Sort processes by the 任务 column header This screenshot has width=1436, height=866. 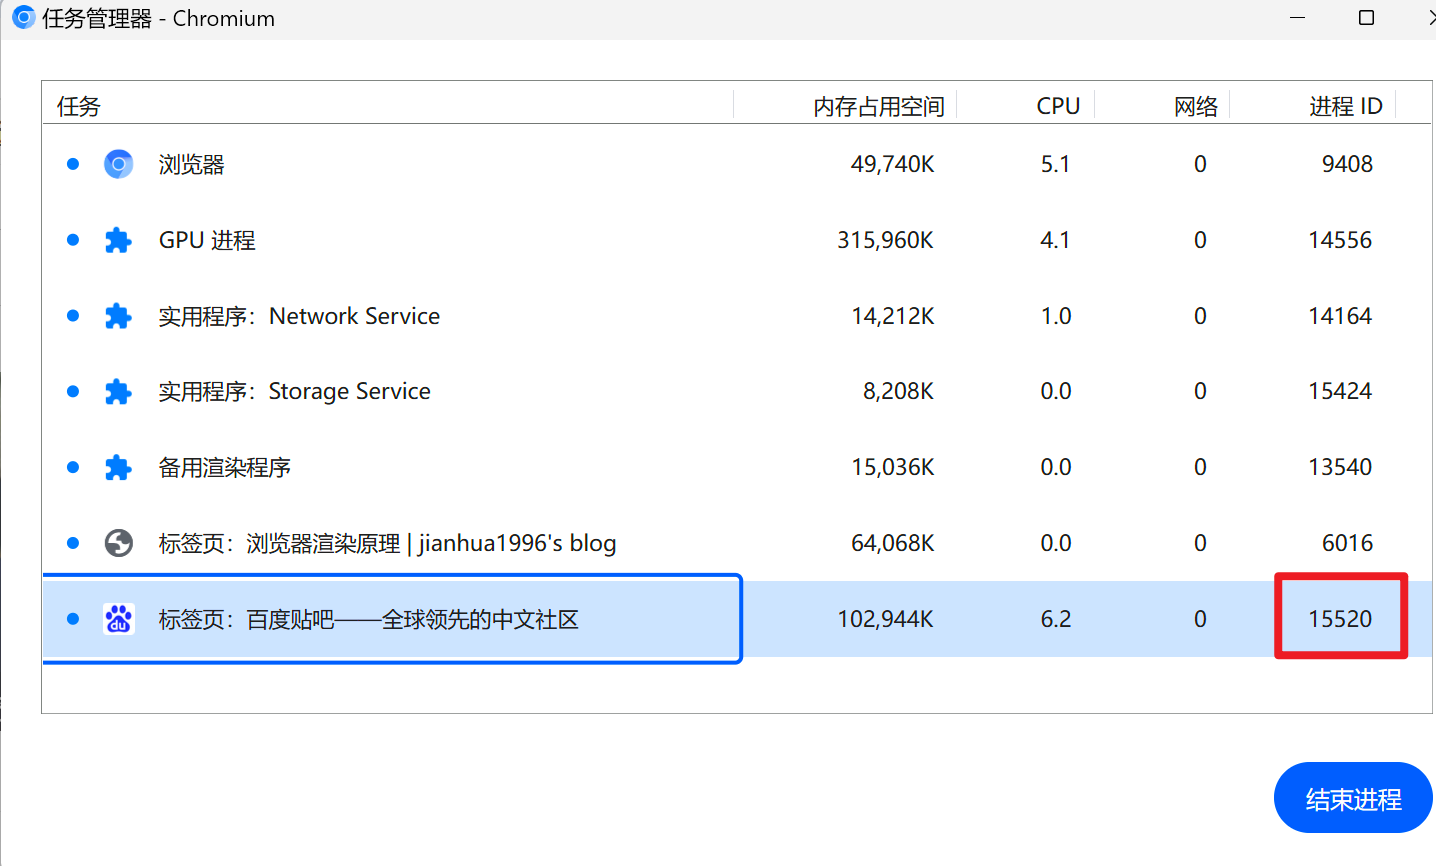[79, 106]
